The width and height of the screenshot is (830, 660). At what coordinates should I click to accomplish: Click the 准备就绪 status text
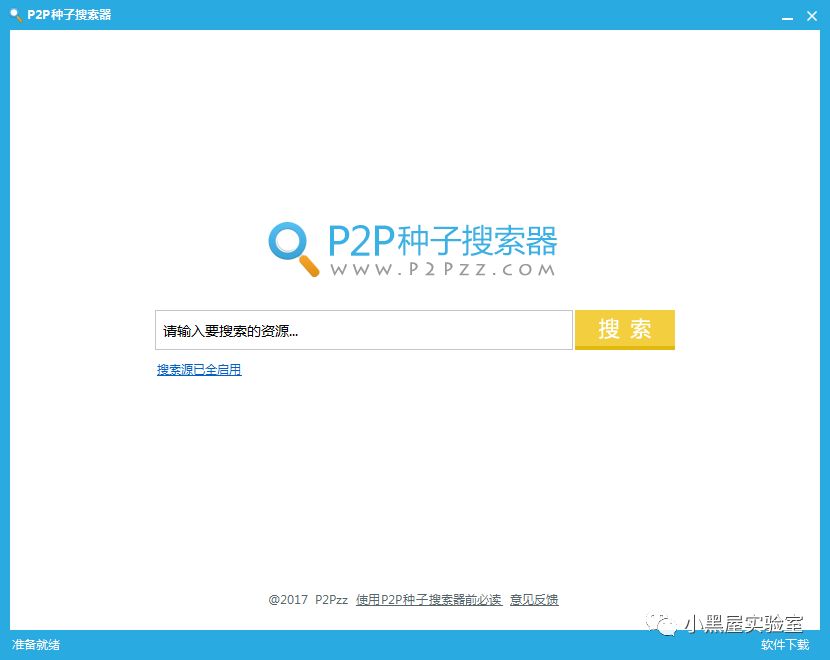point(36,644)
